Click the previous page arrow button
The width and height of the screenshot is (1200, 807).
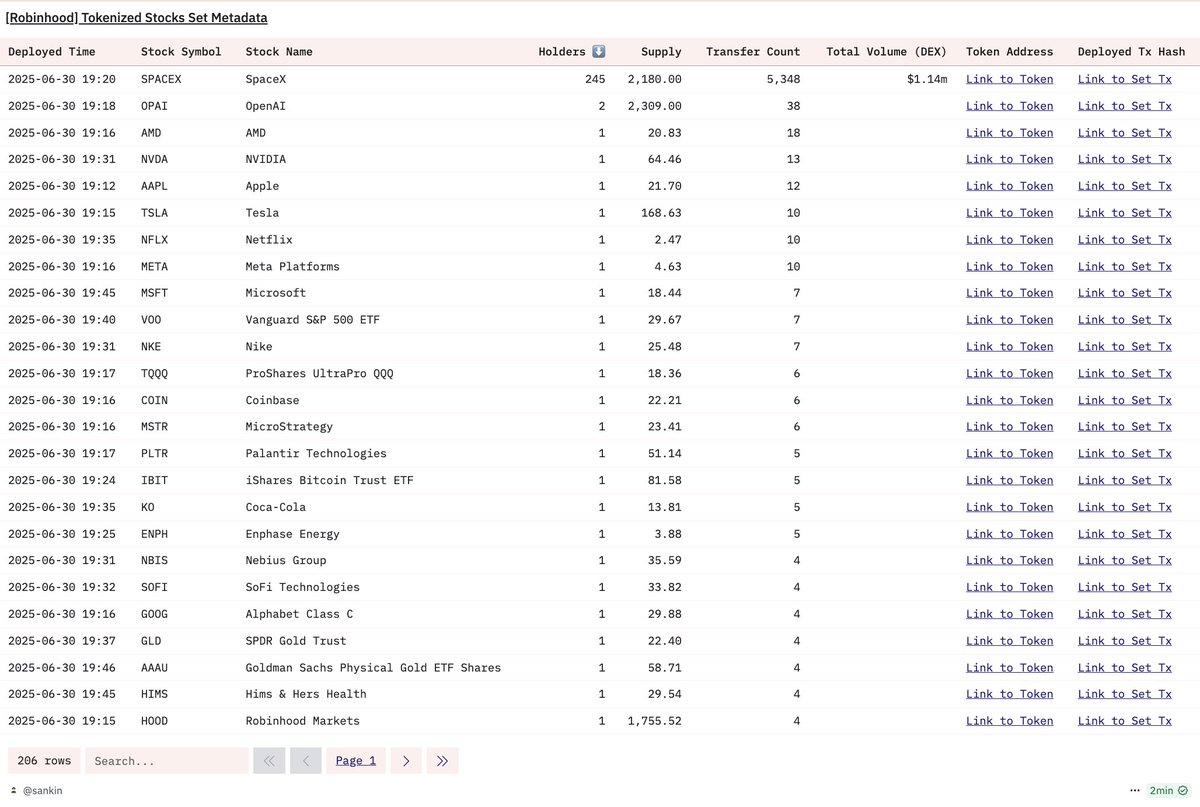click(305, 760)
